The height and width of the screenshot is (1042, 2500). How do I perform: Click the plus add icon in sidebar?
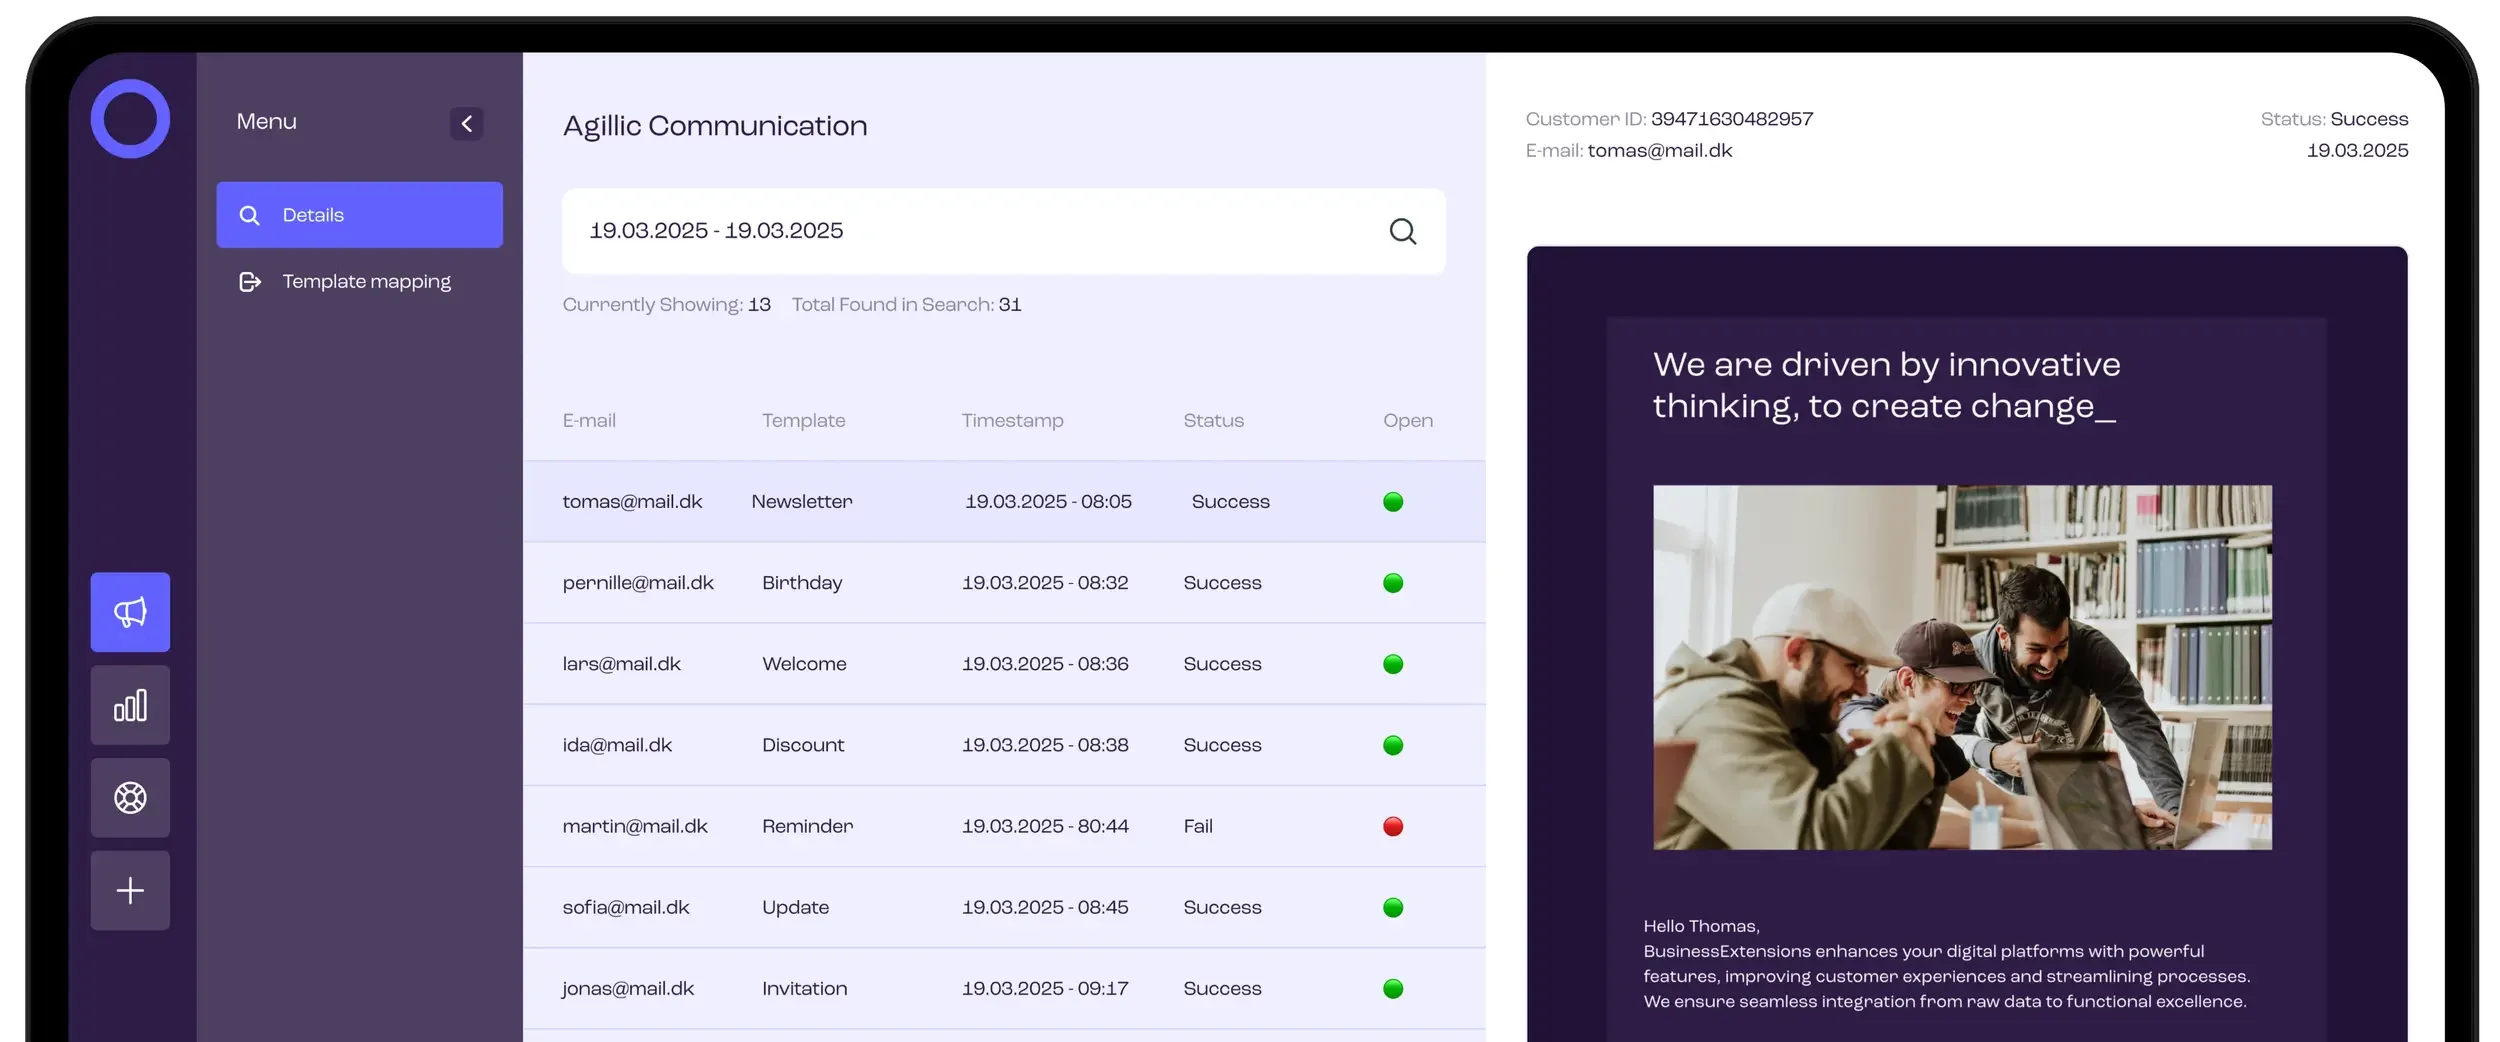click(x=130, y=891)
